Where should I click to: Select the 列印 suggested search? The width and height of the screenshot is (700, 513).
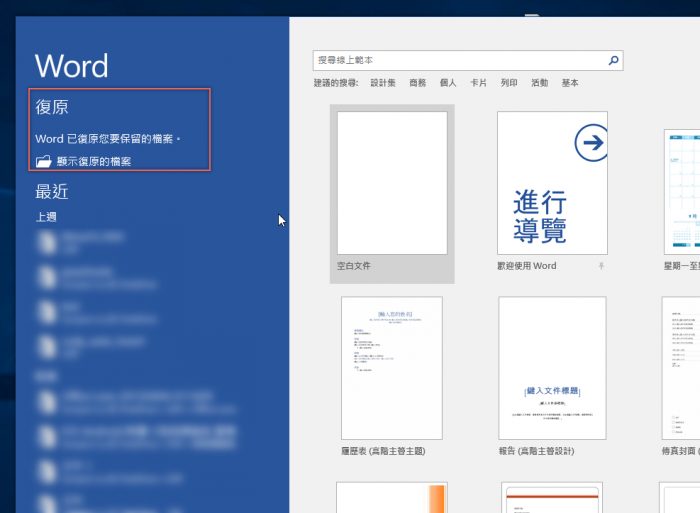click(x=509, y=83)
